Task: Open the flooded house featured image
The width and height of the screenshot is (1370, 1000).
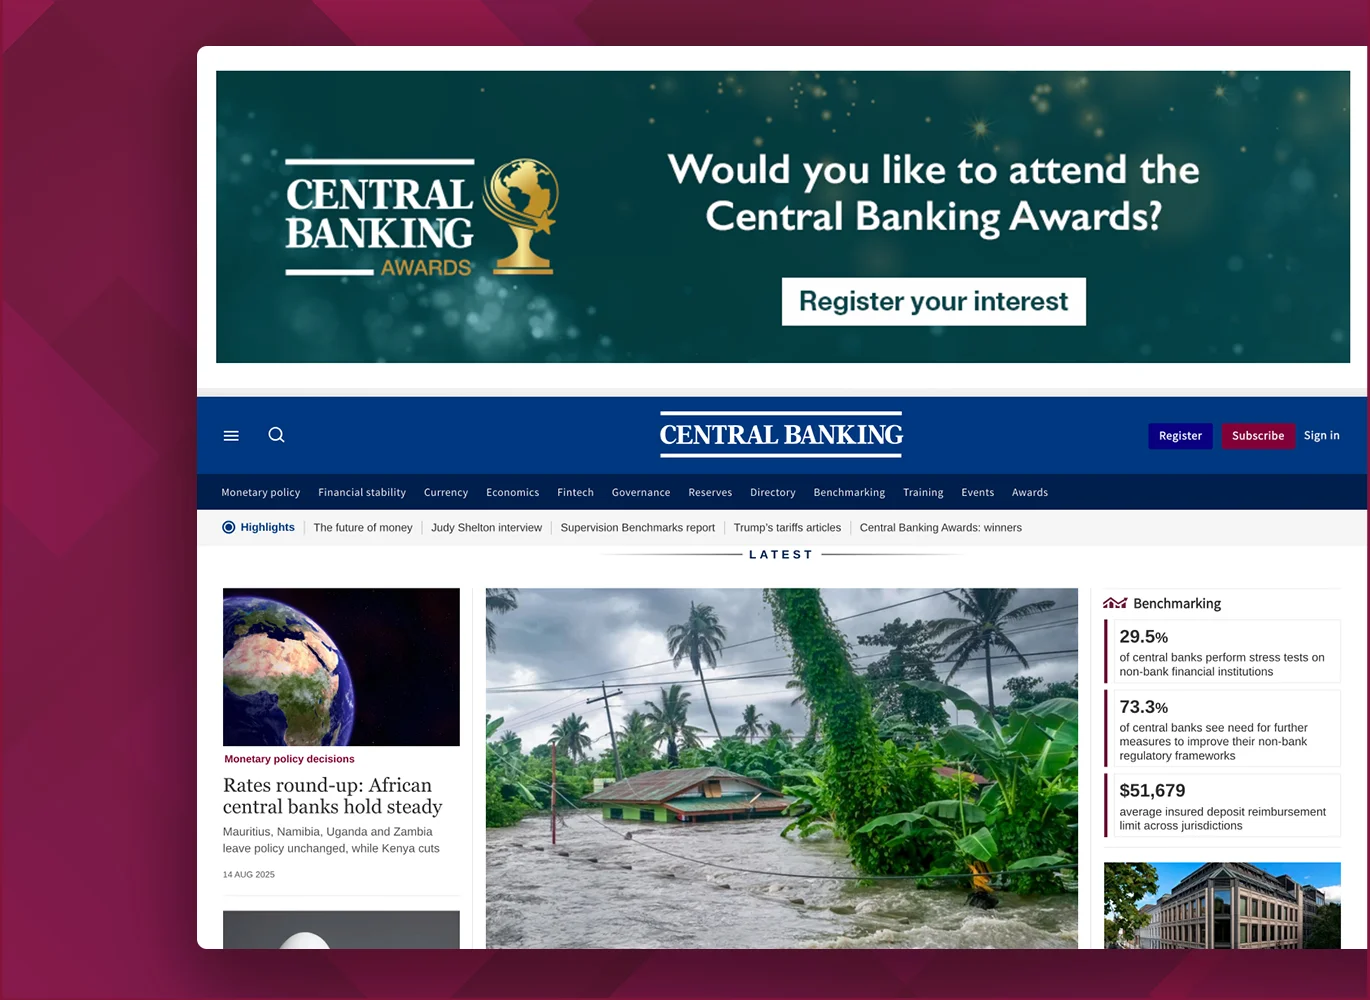Action: (781, 767)
